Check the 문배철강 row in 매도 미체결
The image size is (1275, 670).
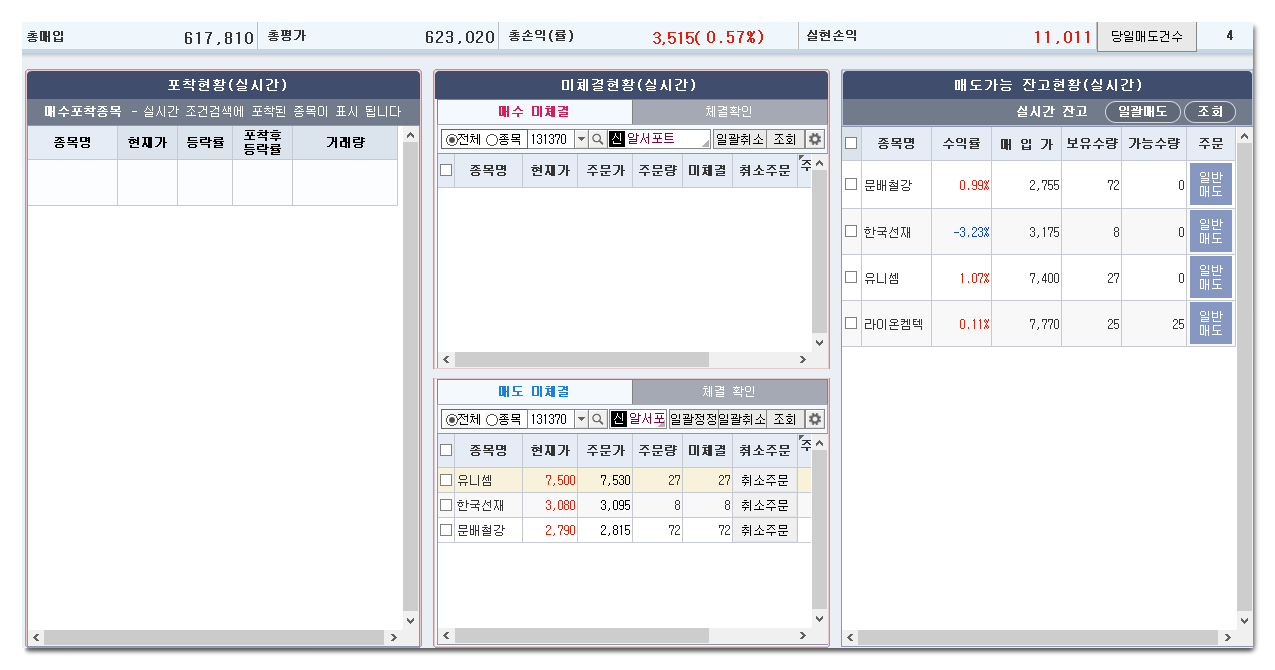tap(446, 530)
